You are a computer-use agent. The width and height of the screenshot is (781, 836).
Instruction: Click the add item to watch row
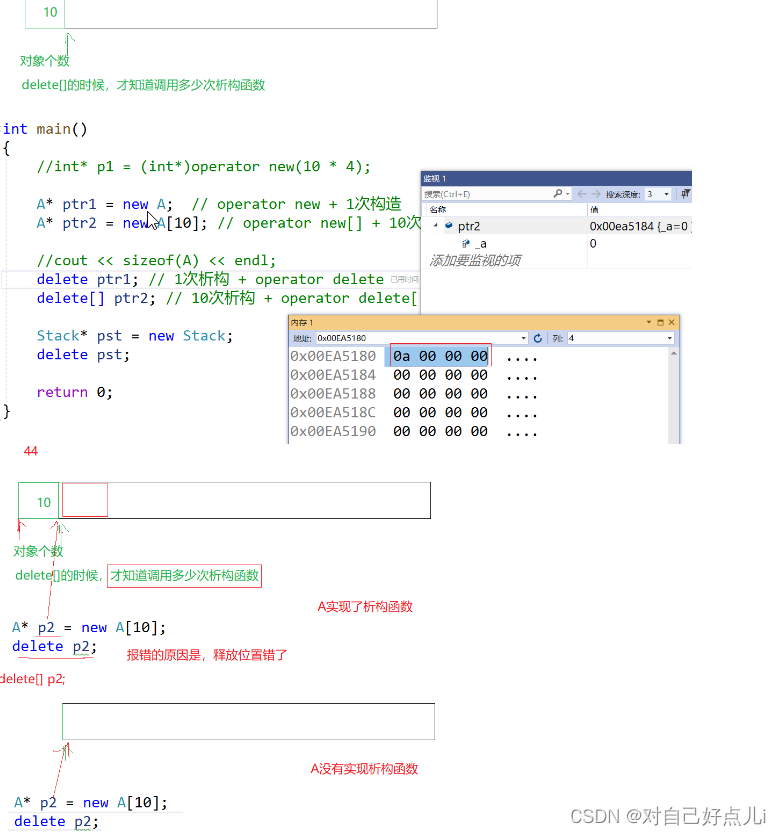click(x=475, y=260)
